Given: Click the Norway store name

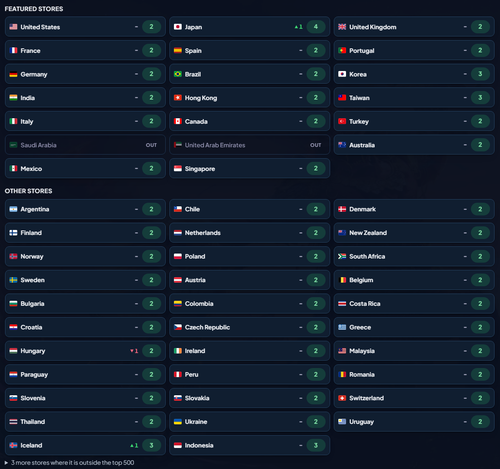Looking at the screenshot, I should click(32, 257).
